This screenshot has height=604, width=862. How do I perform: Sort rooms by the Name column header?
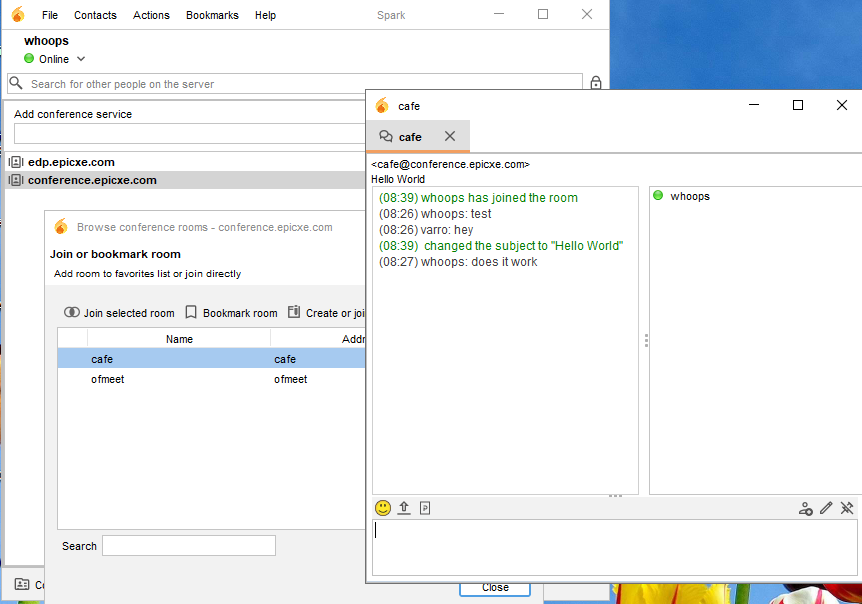(x=179, y=339)
